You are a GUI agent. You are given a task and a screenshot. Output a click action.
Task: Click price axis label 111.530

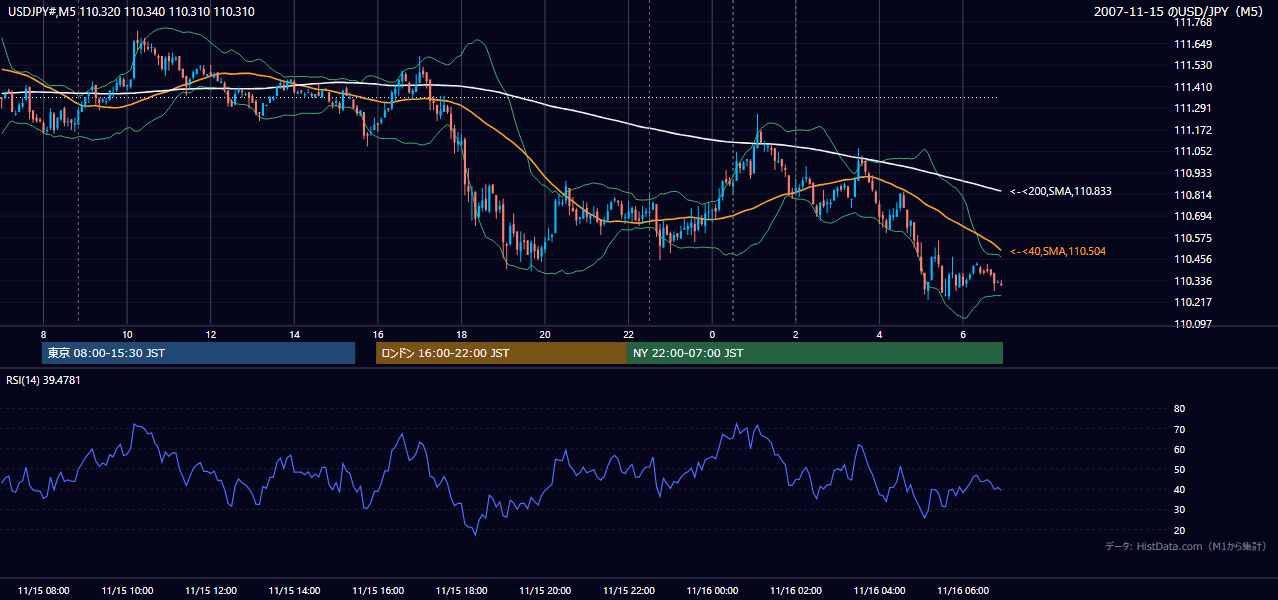1193,65
